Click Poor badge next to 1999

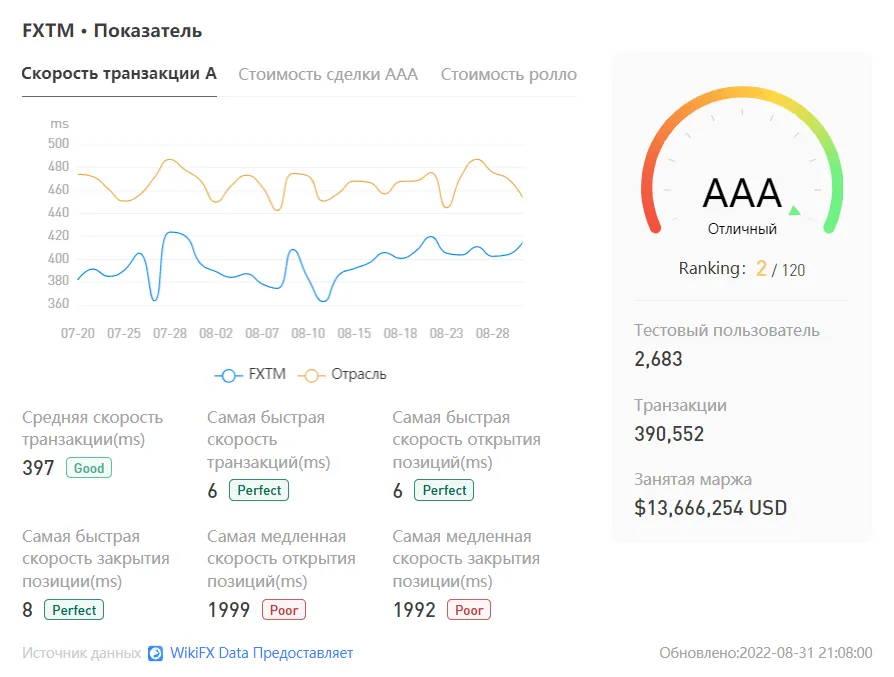[284, 610]
